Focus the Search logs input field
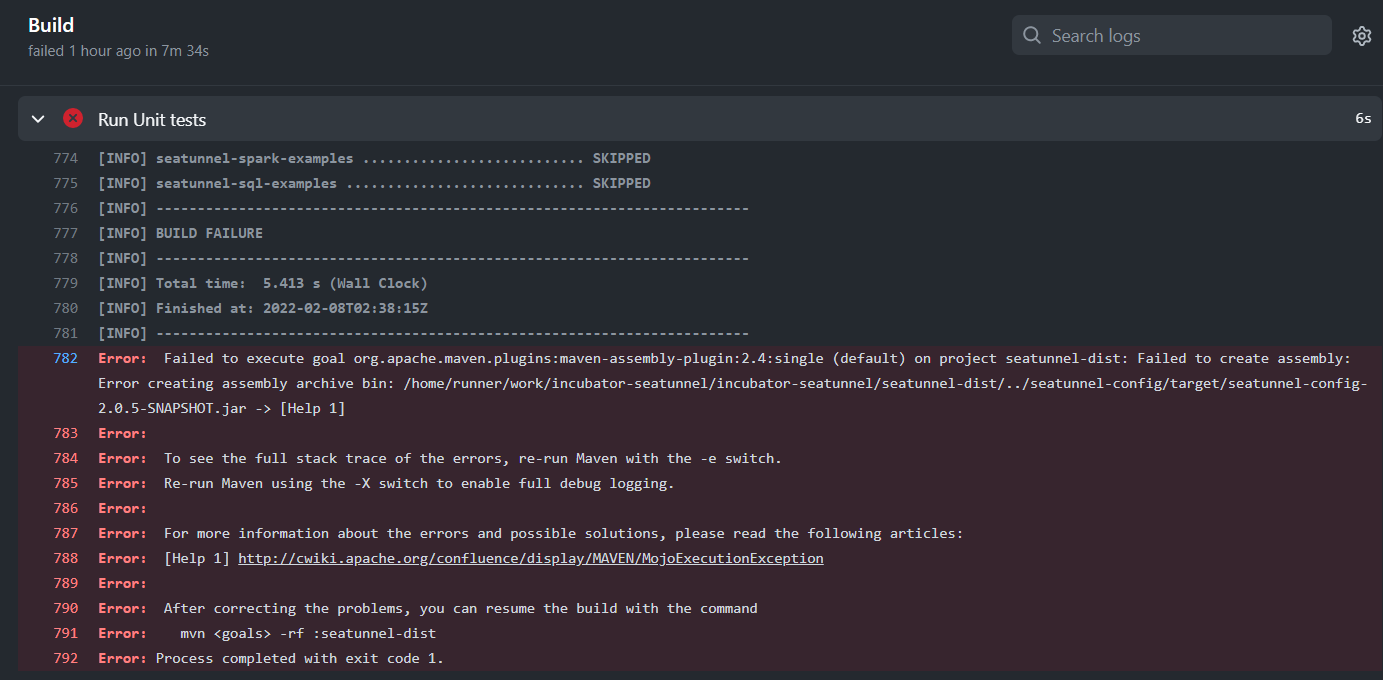Image resolution: width=1383 pixels, height=680 pixels. click(x=1171, y=35)
